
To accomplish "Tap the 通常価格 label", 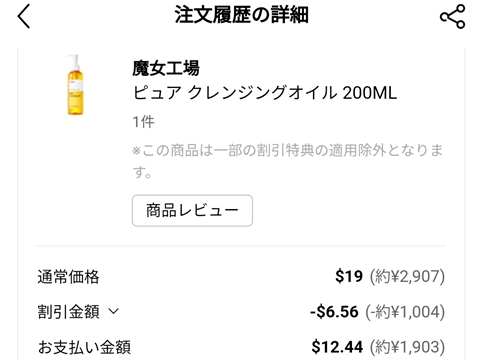I will [x=68, y=277].
